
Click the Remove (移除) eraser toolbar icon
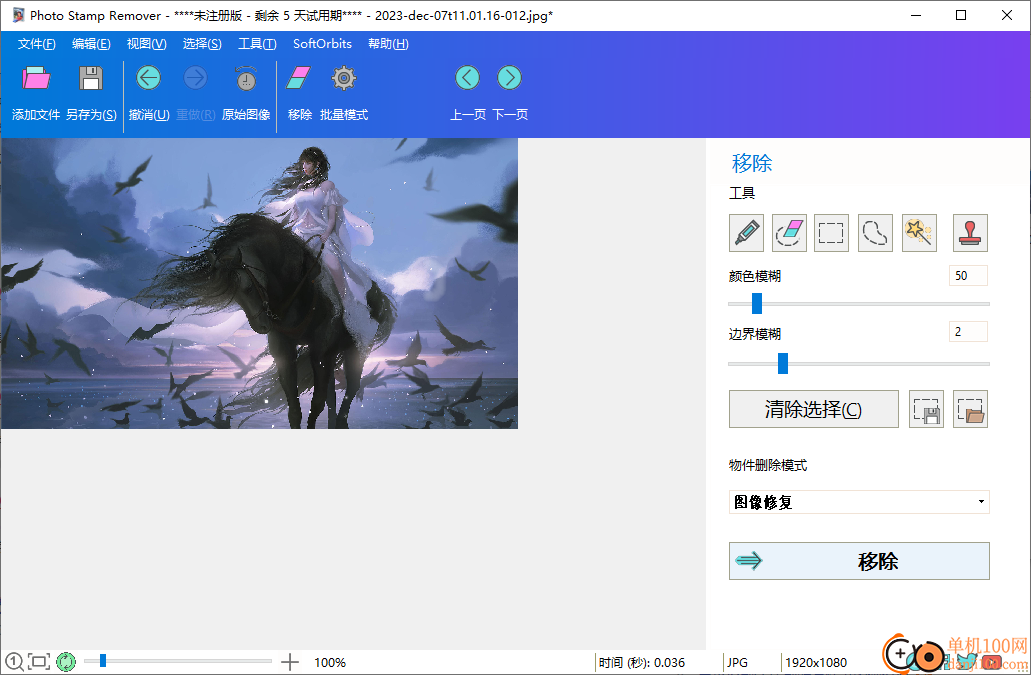(x=299, y=78)
